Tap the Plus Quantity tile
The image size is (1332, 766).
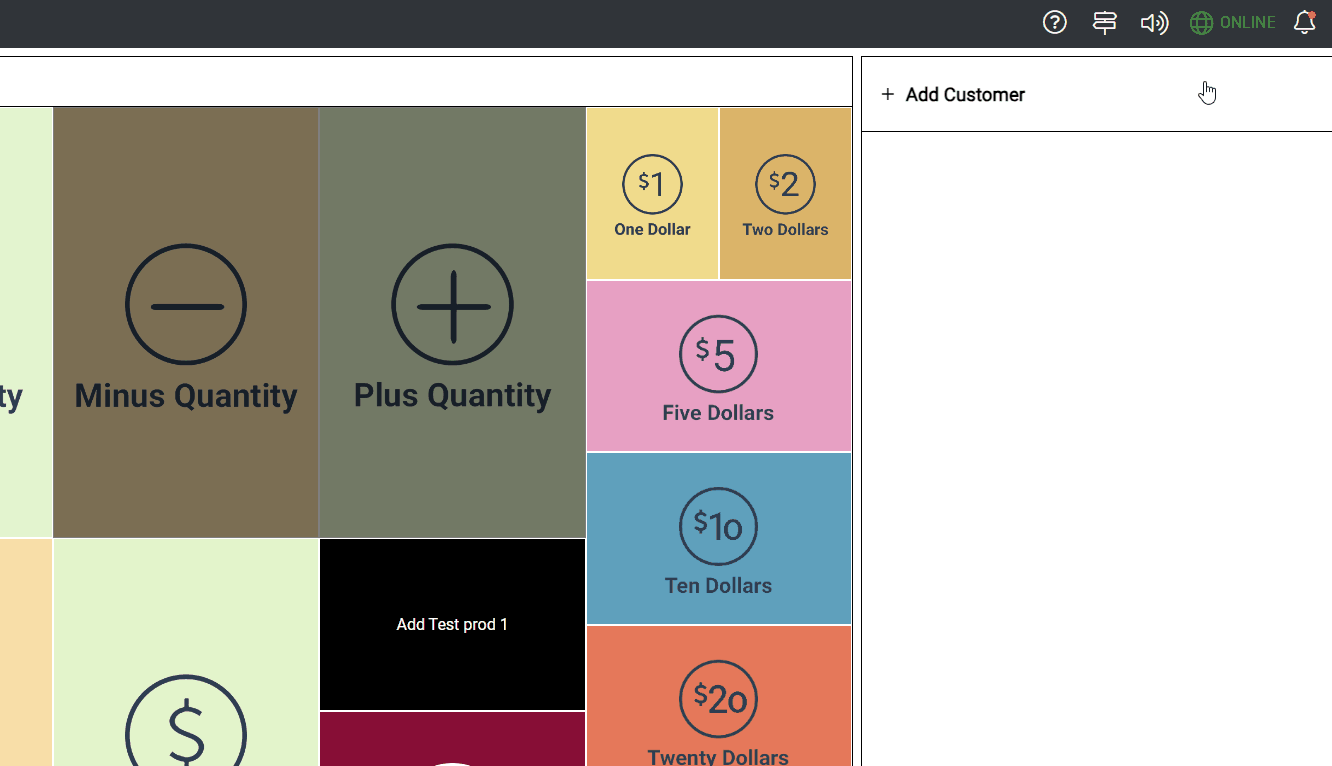point(452,322)
